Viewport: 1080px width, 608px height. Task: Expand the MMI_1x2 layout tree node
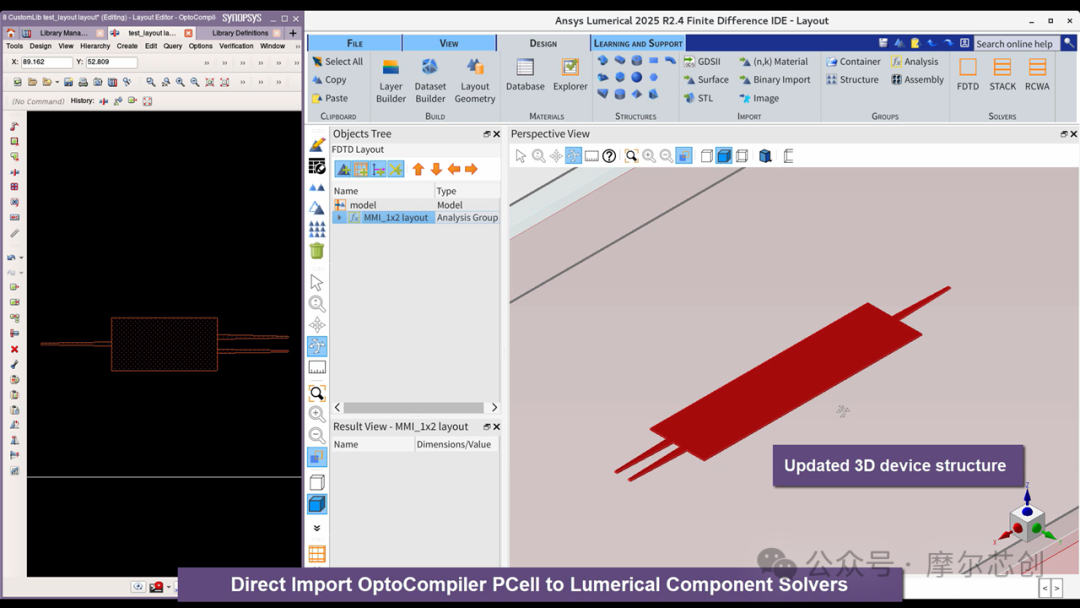339,218
